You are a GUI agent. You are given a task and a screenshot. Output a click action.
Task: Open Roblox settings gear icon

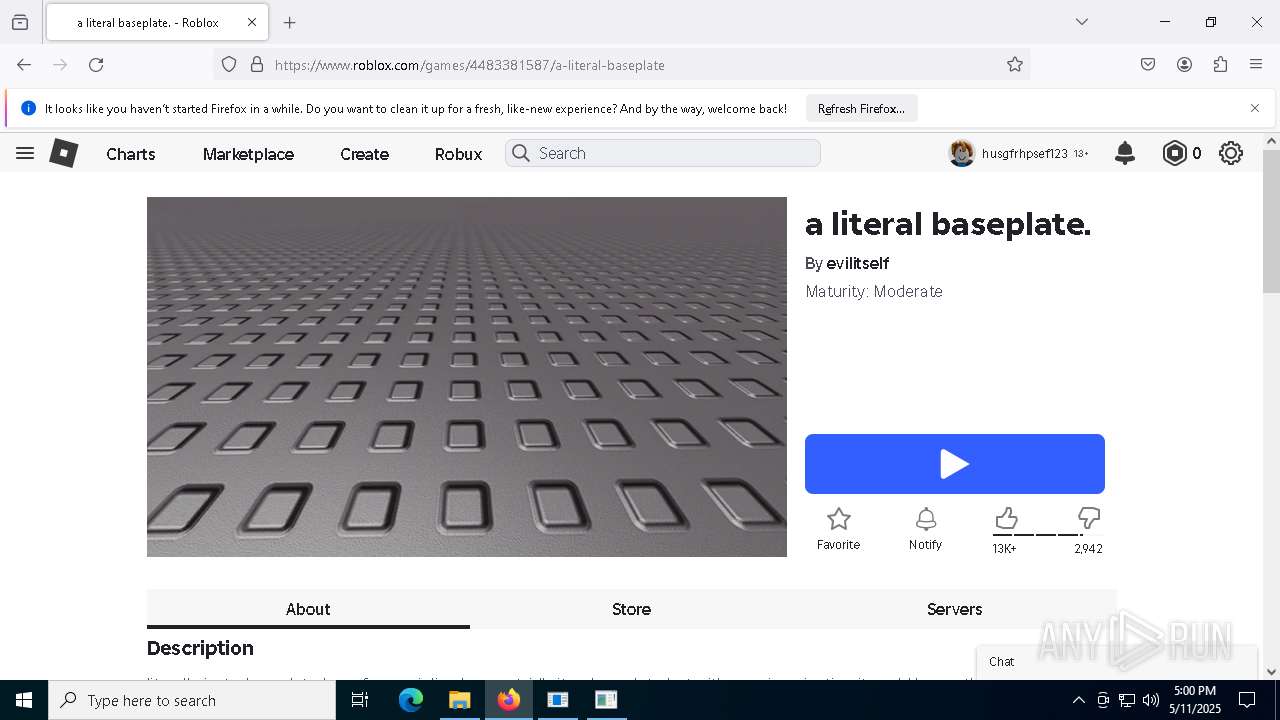pyautogui.click(x=1231, y=153)
